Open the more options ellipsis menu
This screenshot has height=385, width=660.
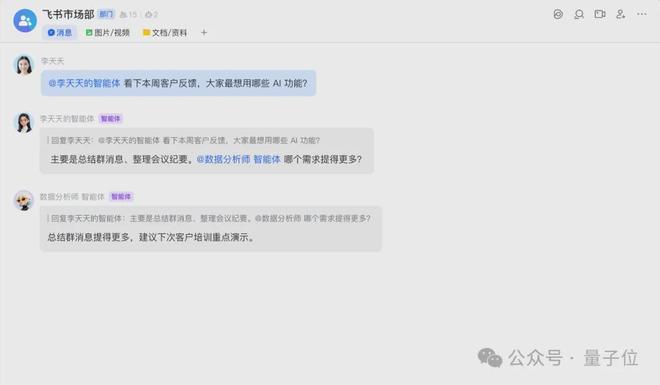(641, 14)
